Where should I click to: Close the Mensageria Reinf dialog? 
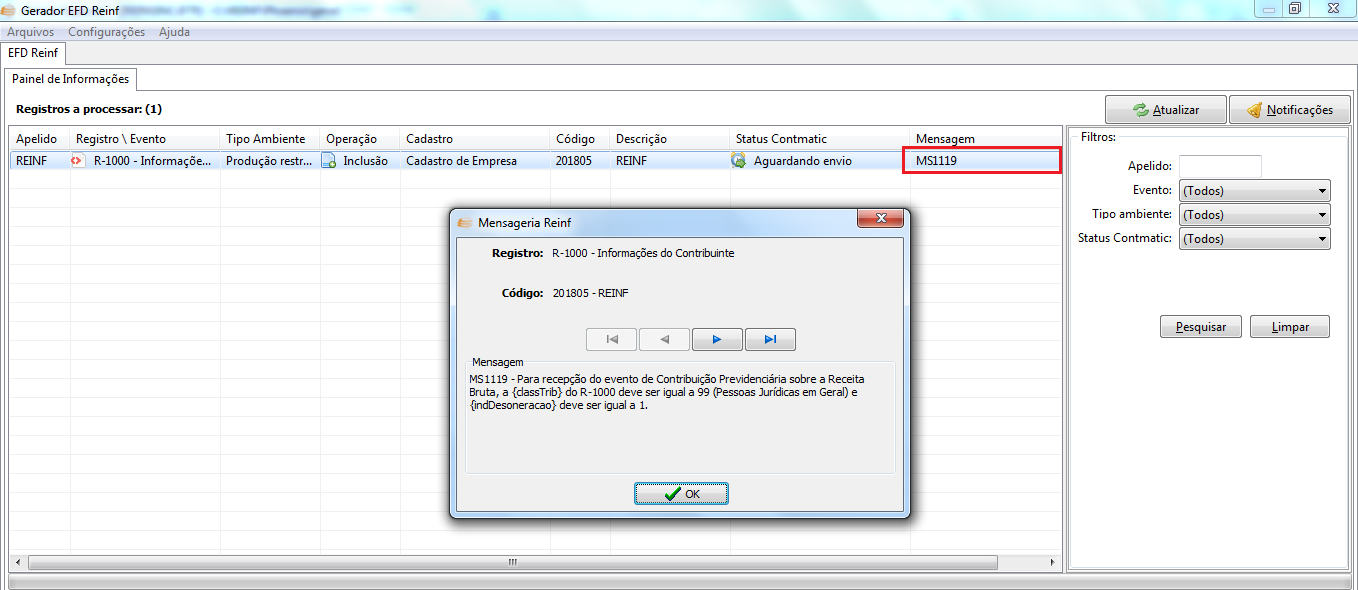coord(881,219)
